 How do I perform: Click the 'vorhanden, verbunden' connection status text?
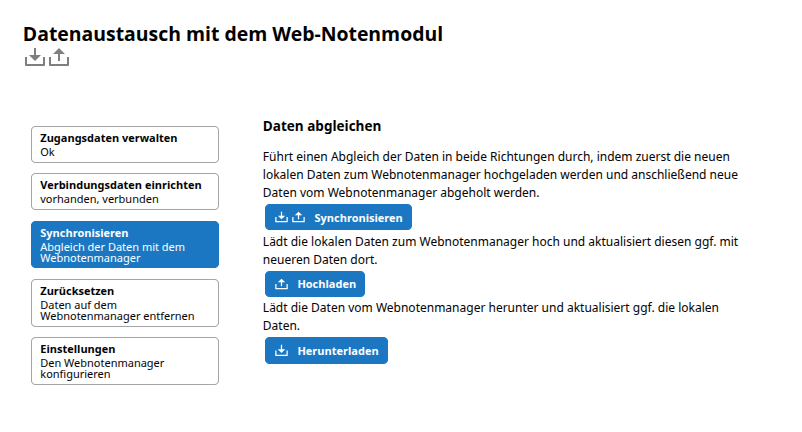click(x=99, y=198)
